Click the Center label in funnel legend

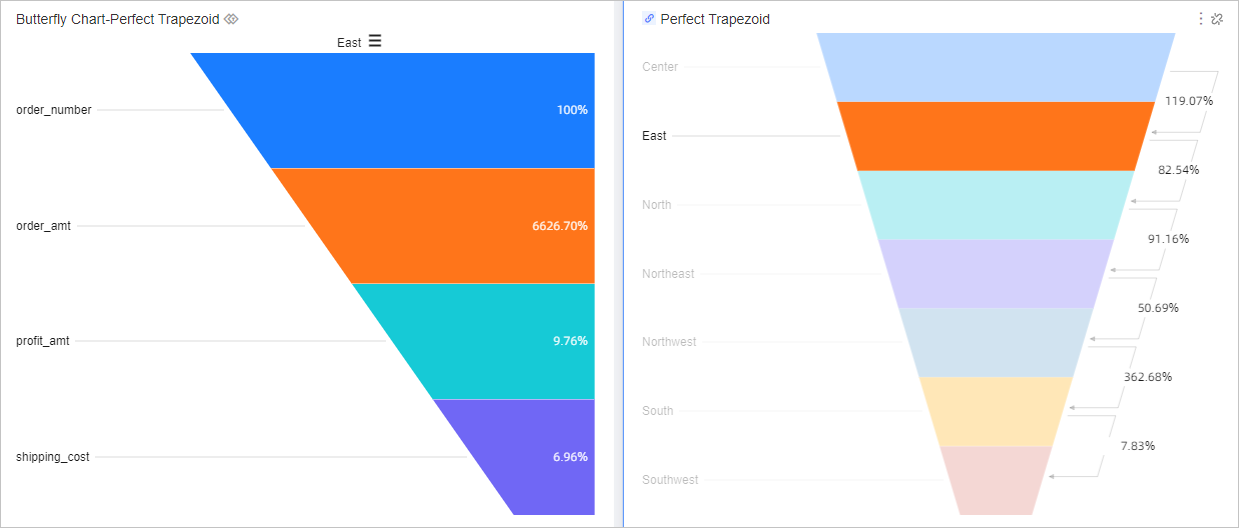pyautogui.click(x=660, y=67)
